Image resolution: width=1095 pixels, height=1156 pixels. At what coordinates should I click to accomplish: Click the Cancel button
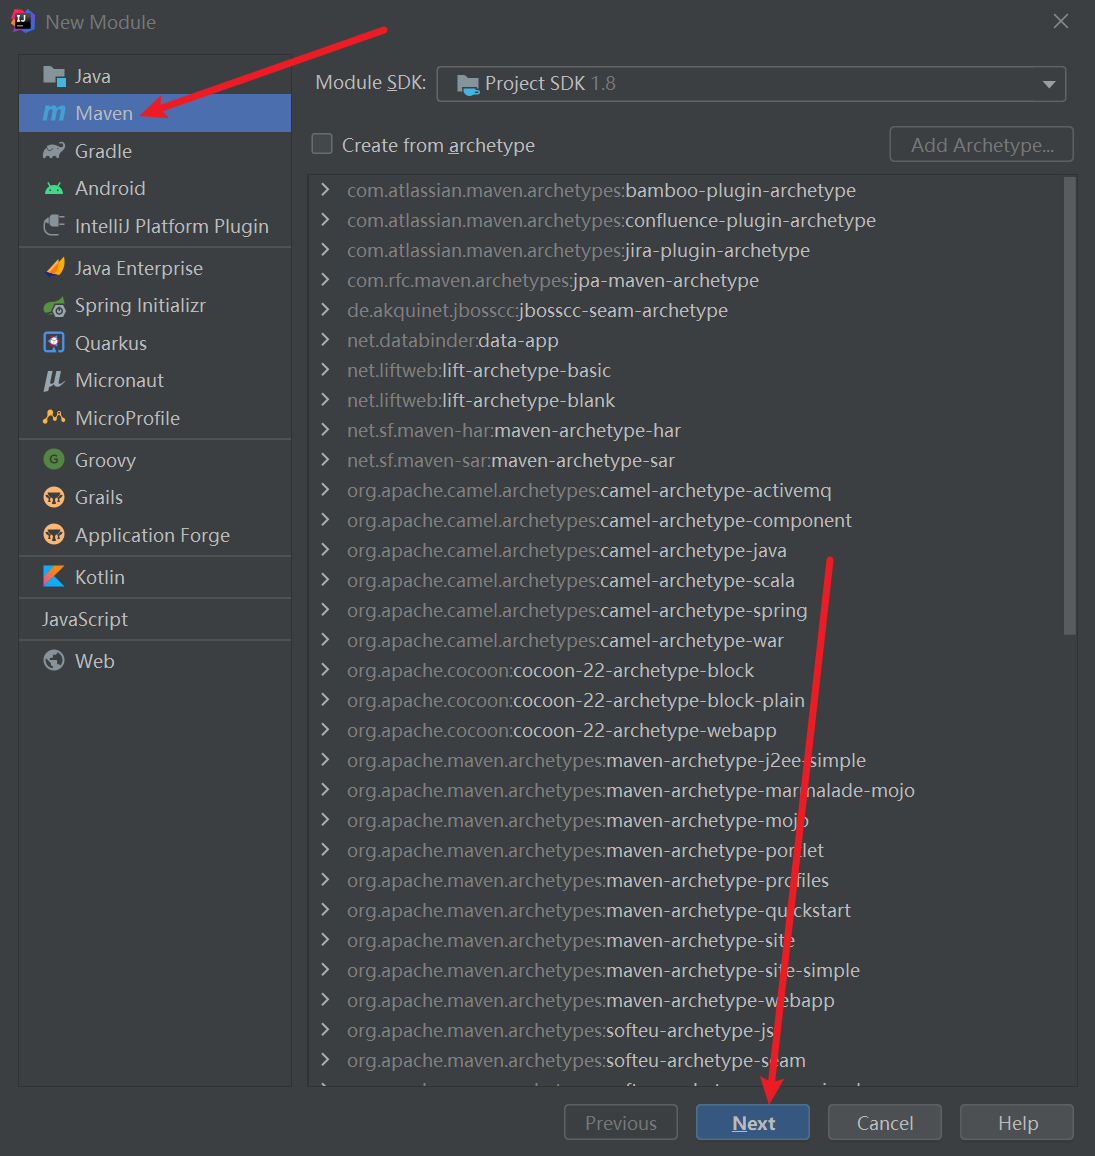885,1122
